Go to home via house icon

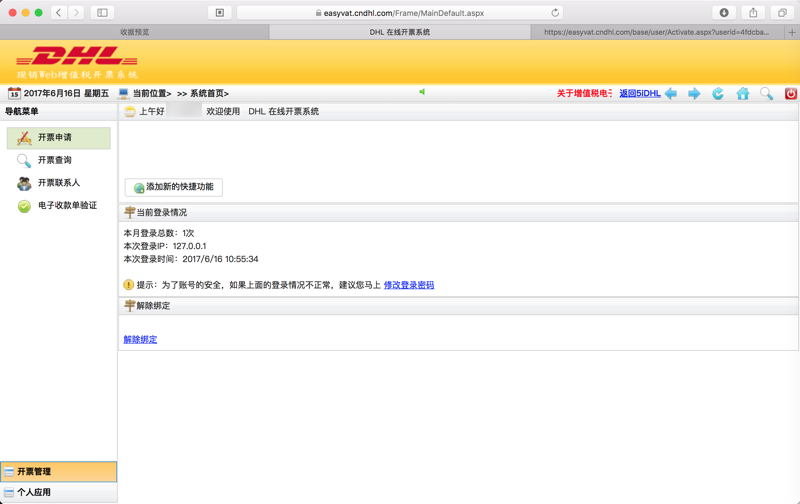point(743,93)
